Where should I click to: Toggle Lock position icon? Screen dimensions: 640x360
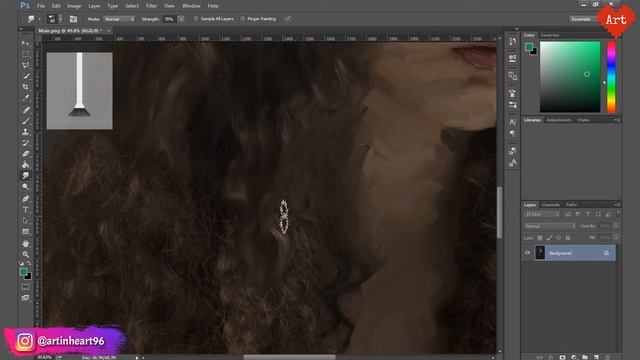(x=558, y=238)
